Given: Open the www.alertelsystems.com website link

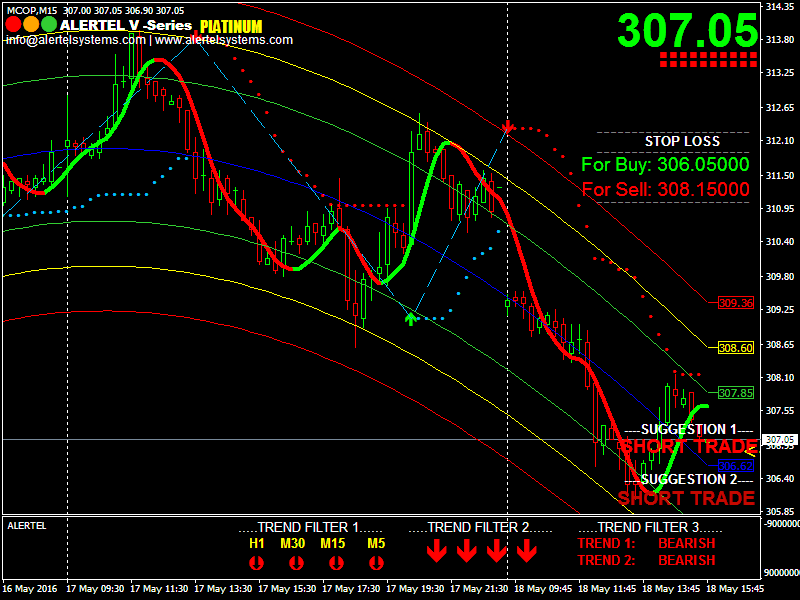Looking at the screenshot, I should (x=224, y=40).
